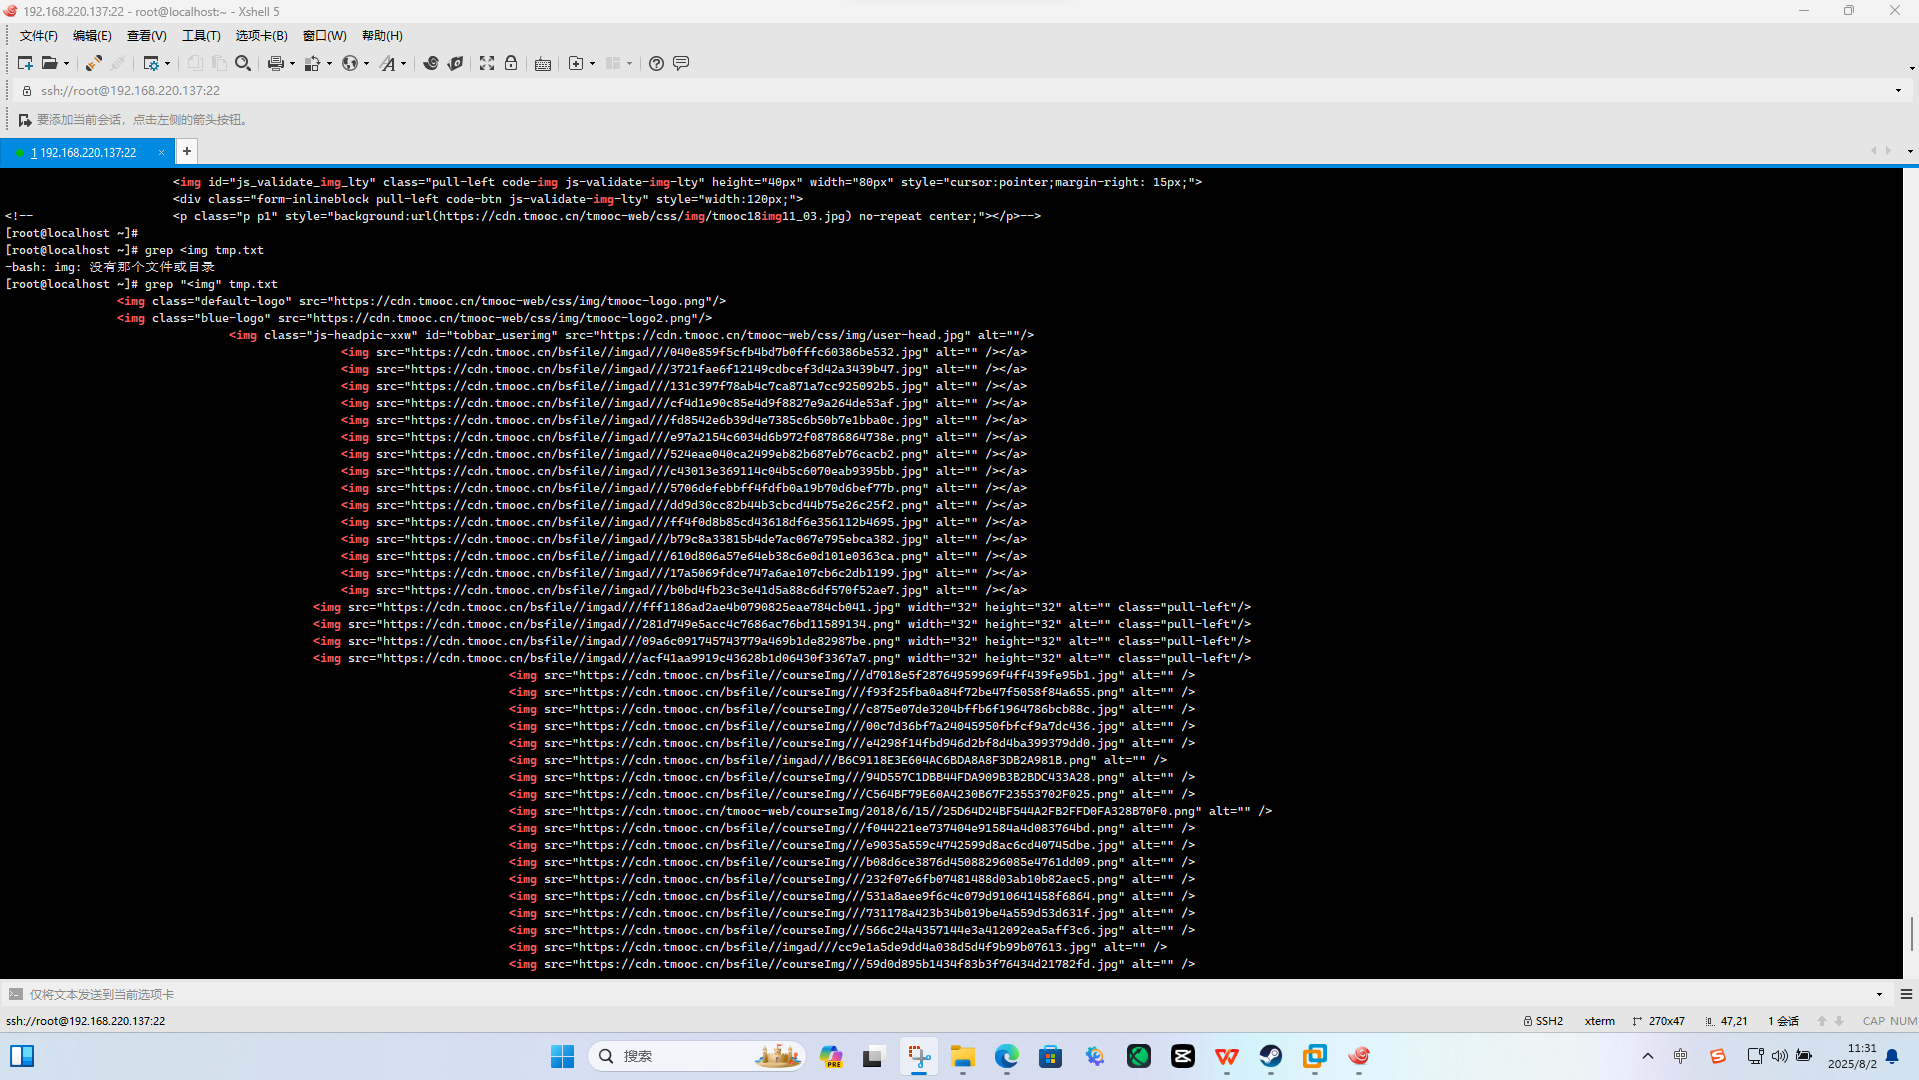Open the Help question mark icon
This screenshot has height=1080, width=1919.
click(656, 63)
